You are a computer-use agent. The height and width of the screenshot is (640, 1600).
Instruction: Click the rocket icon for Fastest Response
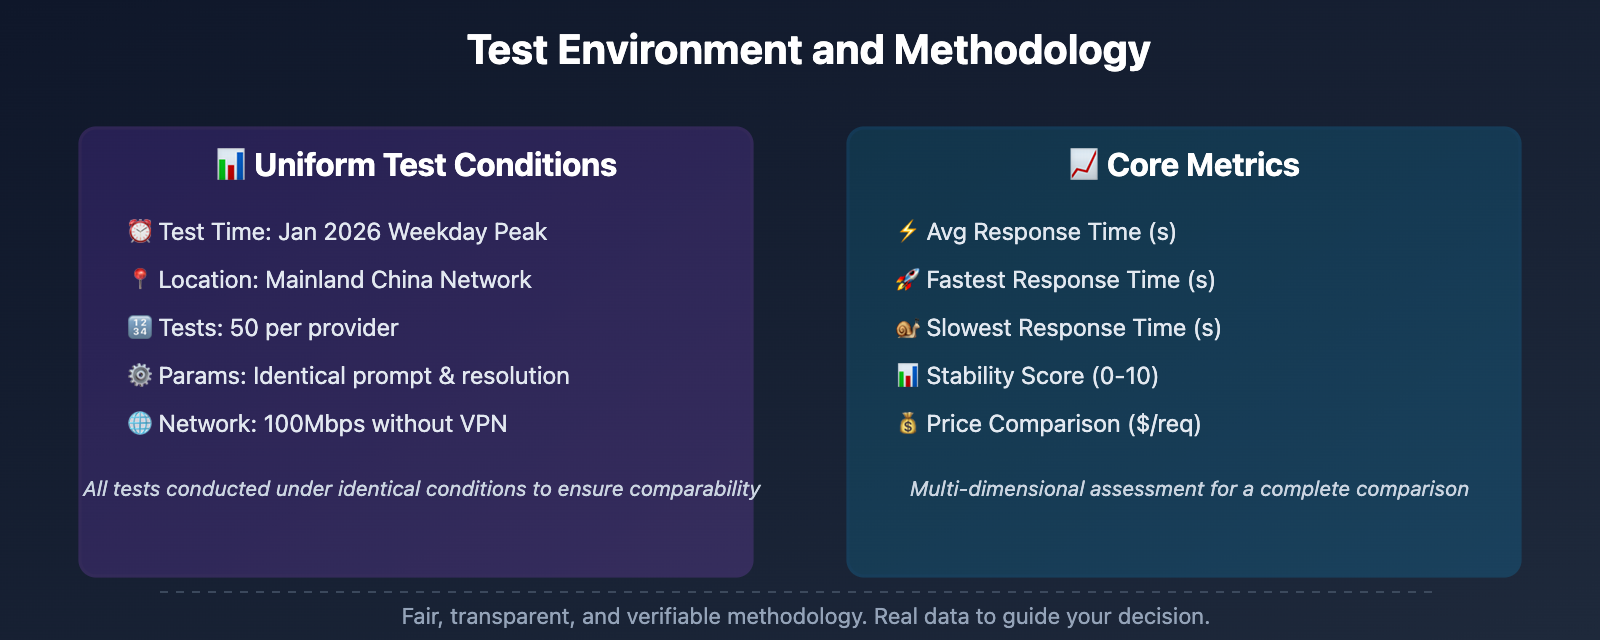pos(908,280)
